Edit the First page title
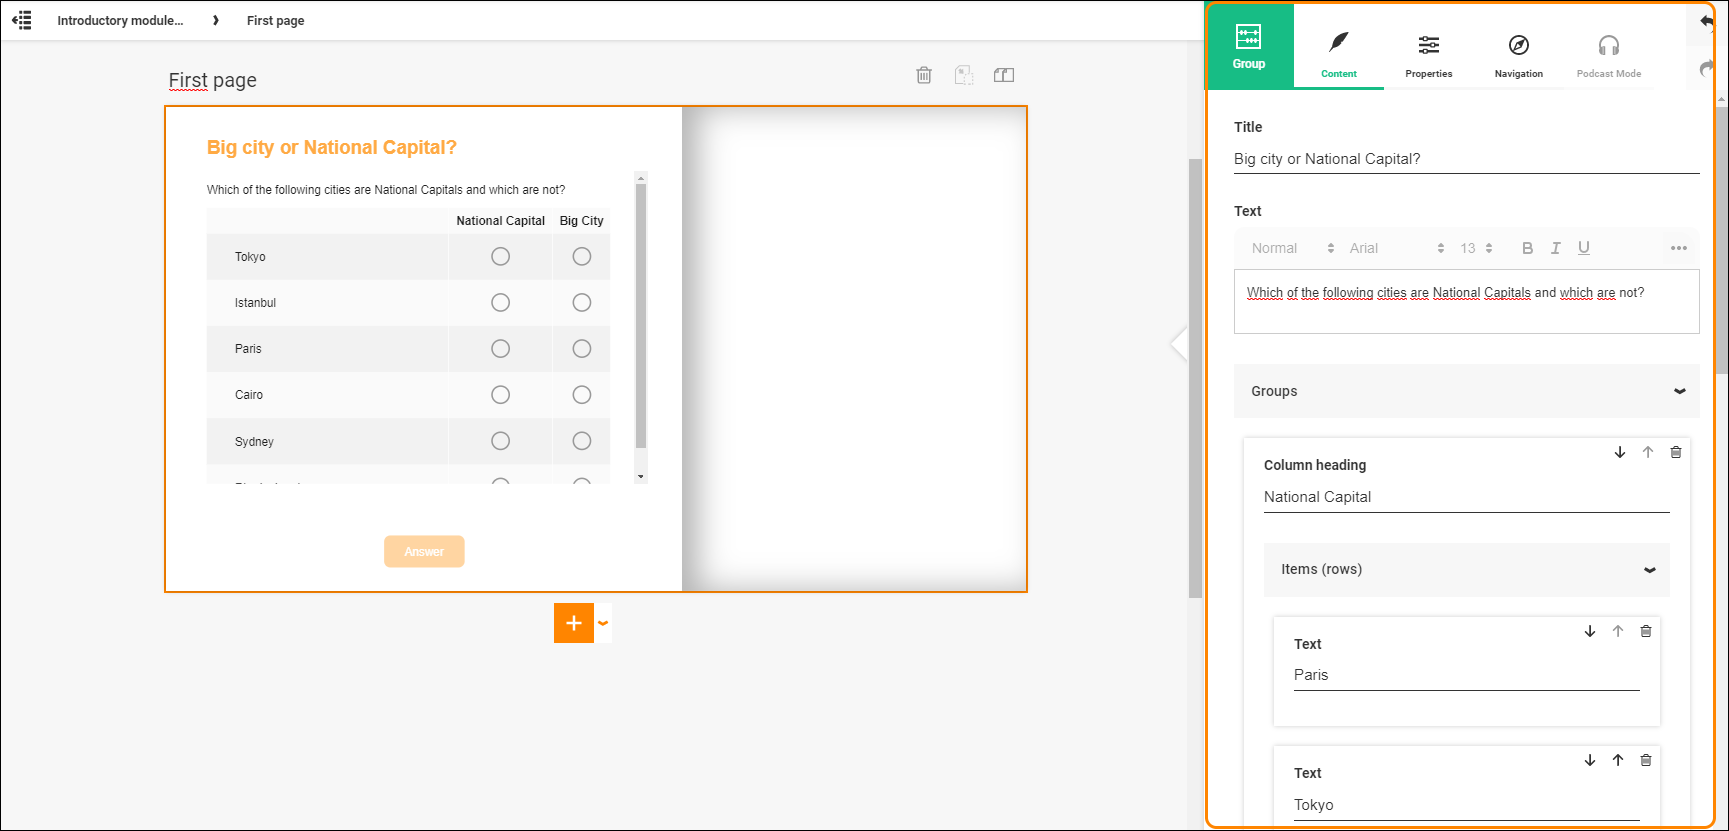The image size is (1729, 831). 213,80
